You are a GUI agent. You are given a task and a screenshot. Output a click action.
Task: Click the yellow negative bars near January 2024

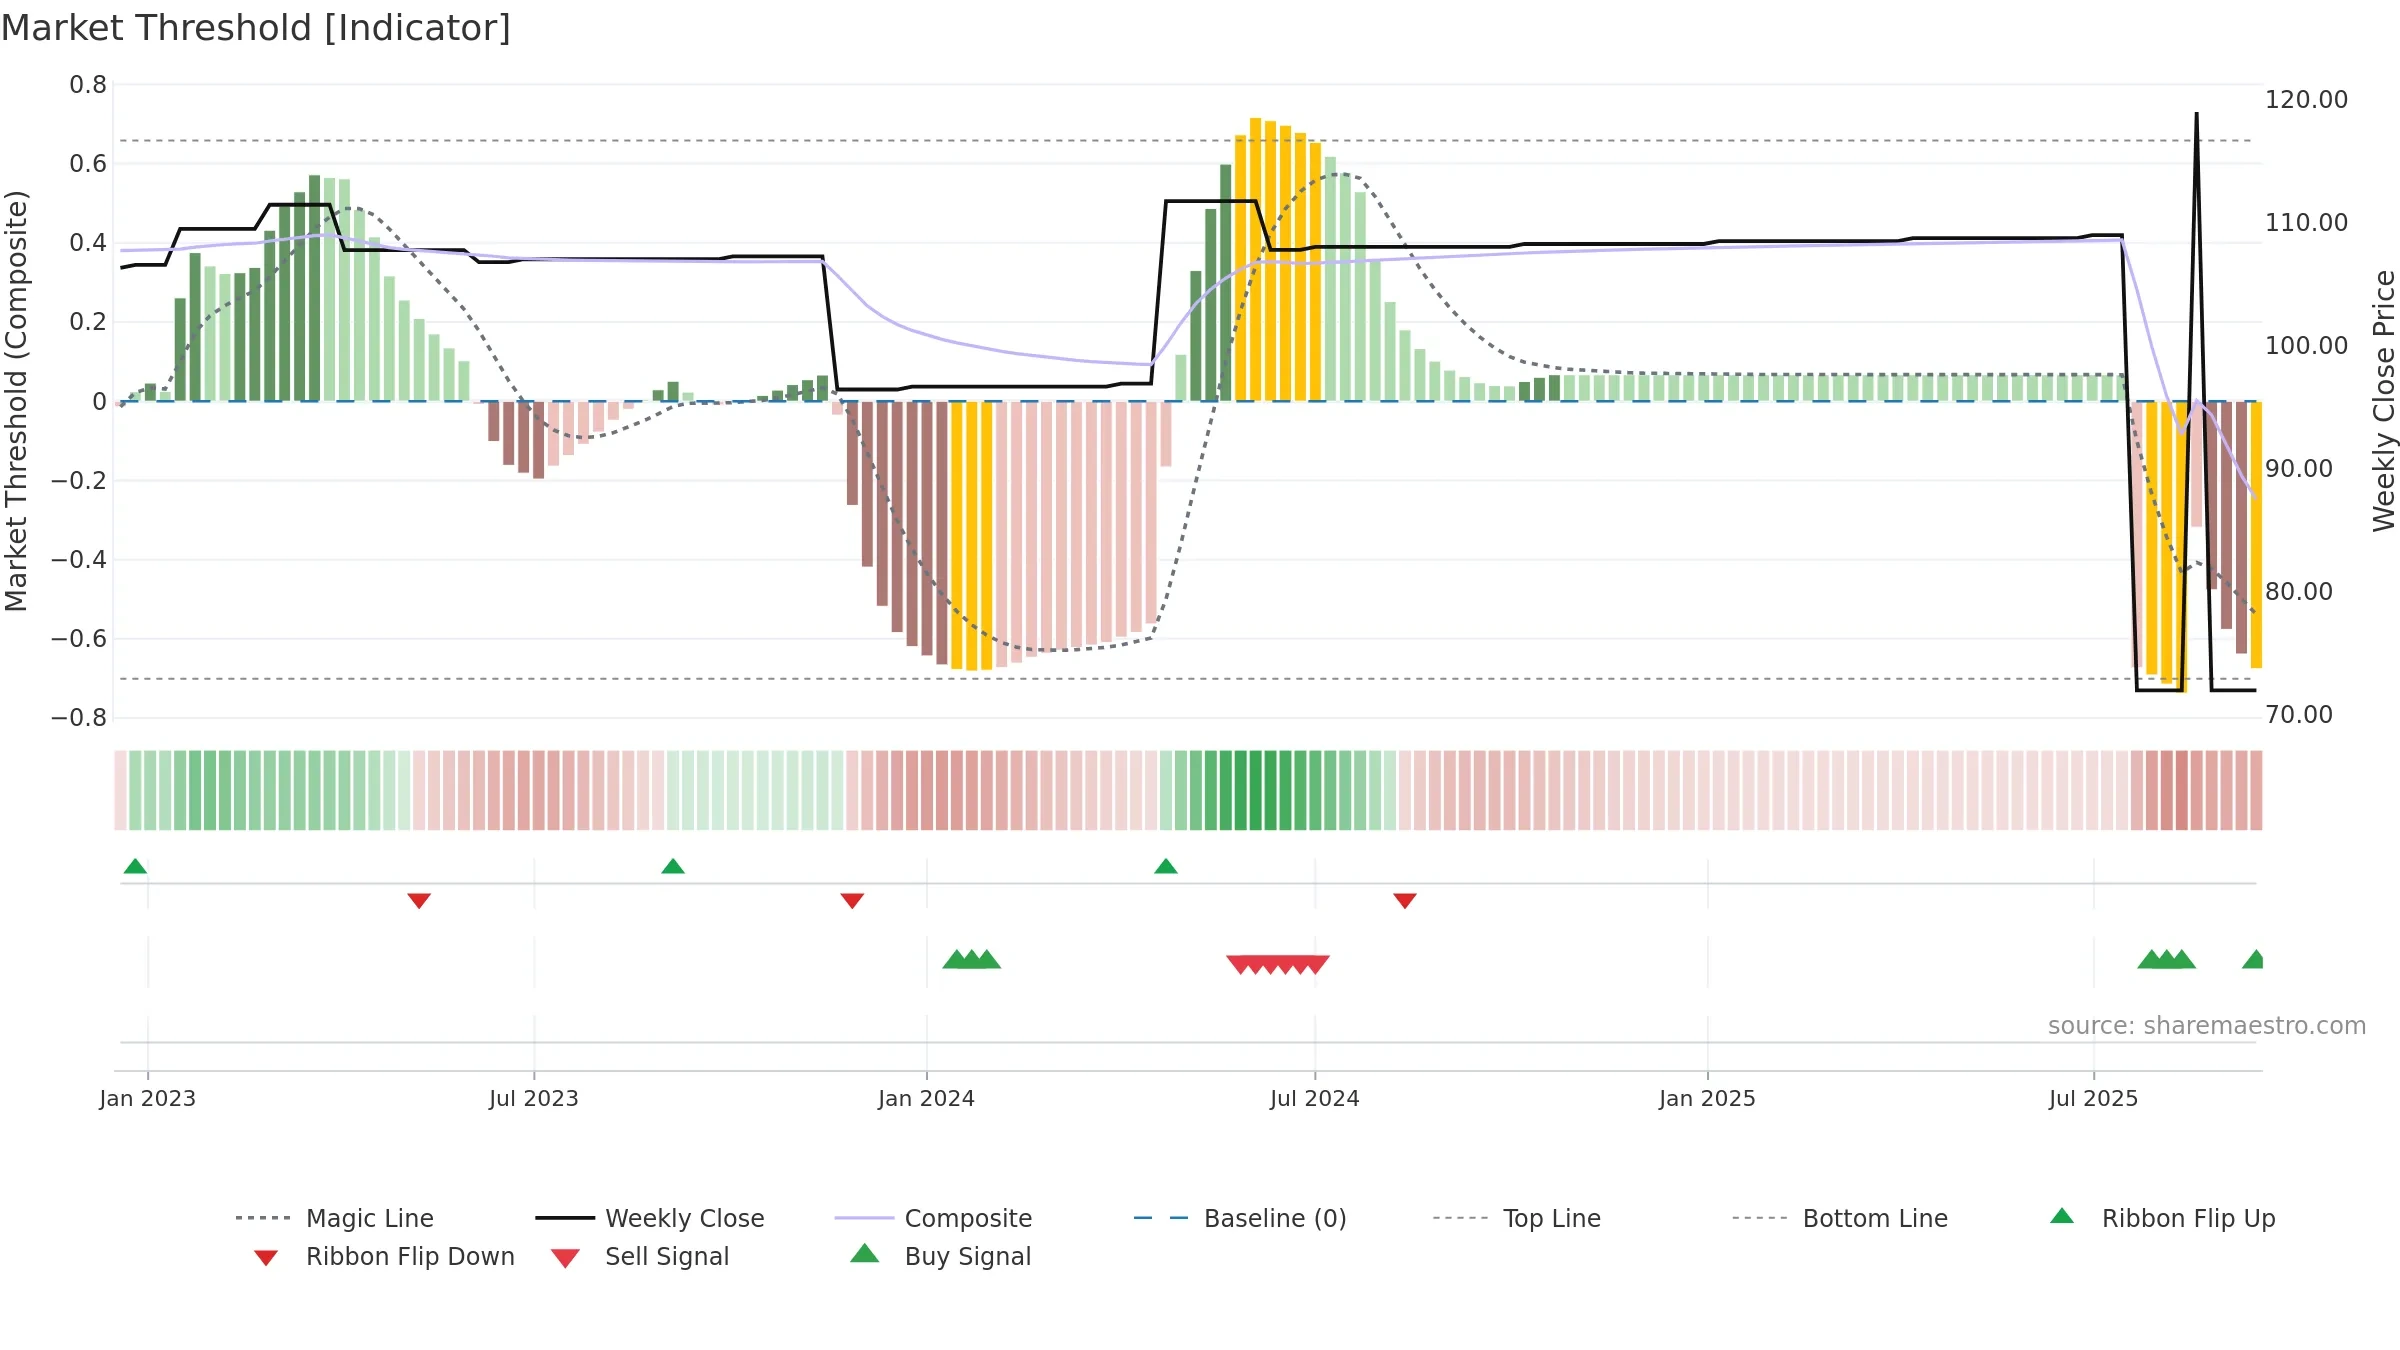click(x=972, y=535)
